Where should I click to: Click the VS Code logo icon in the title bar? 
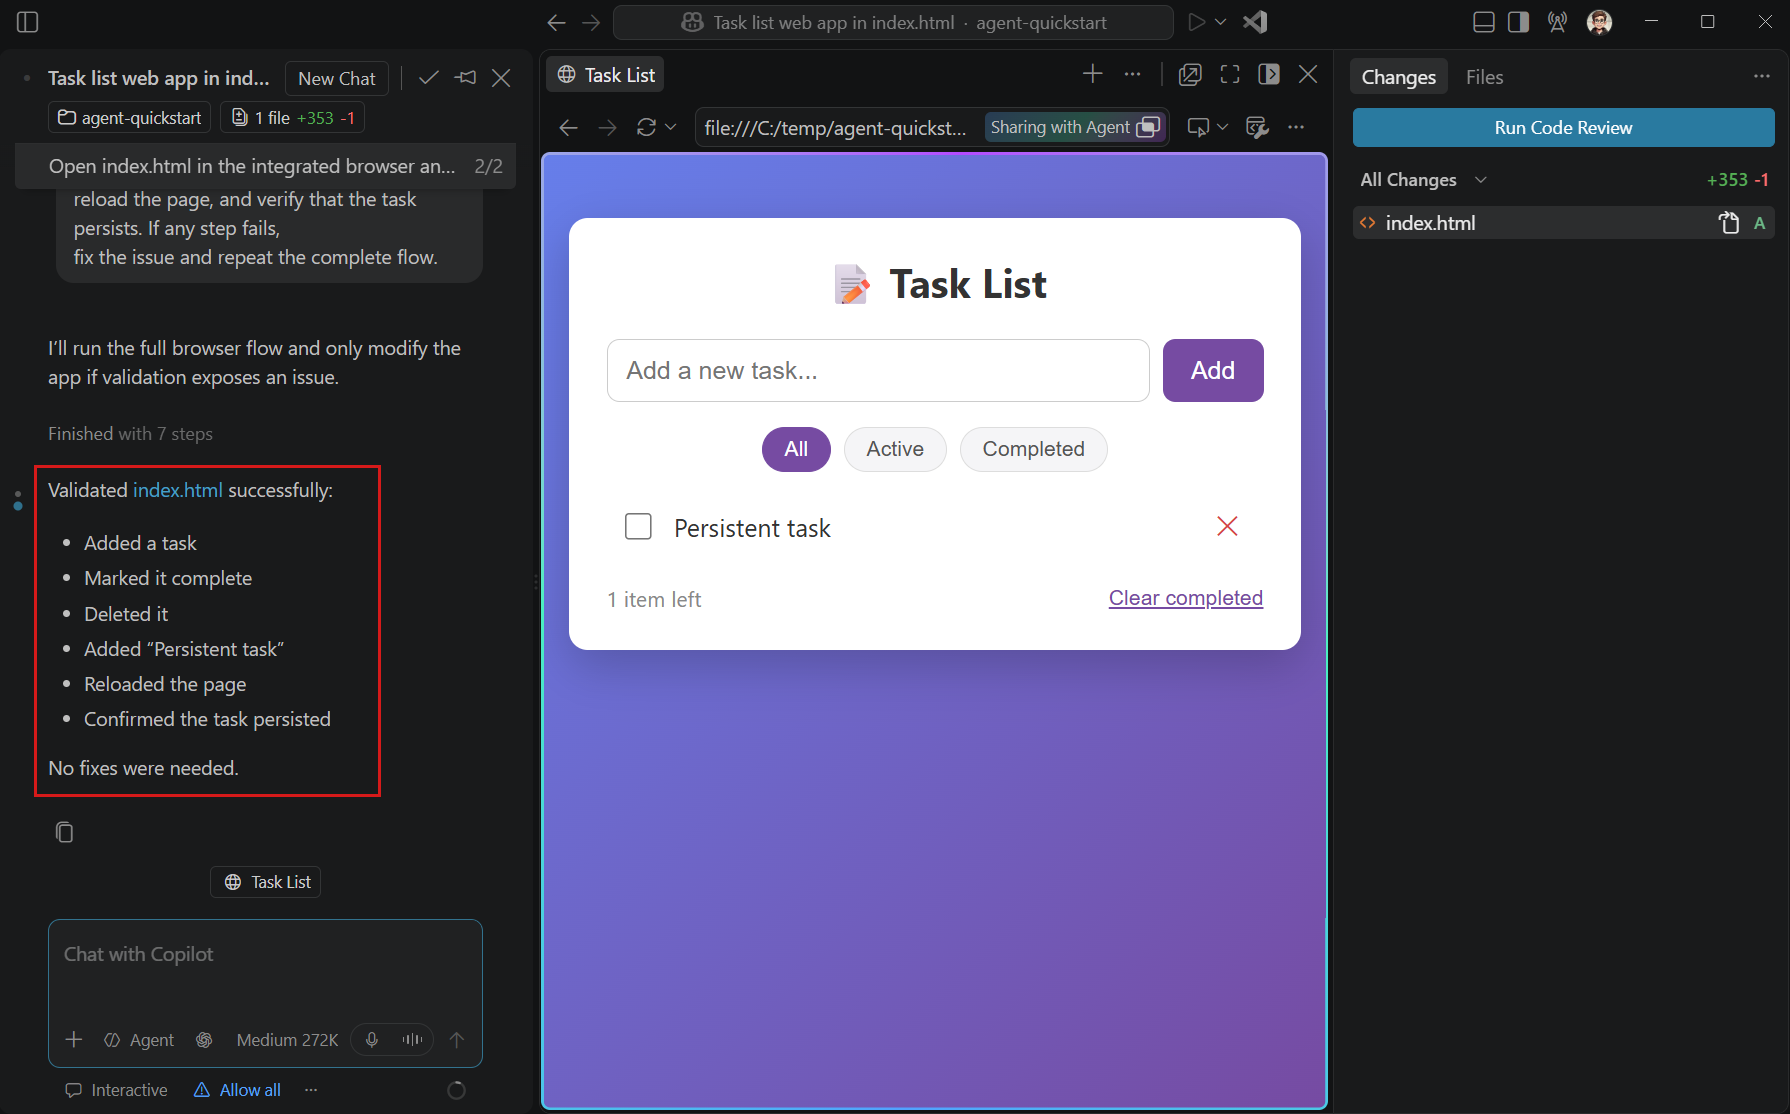(x=1256, y=22)
